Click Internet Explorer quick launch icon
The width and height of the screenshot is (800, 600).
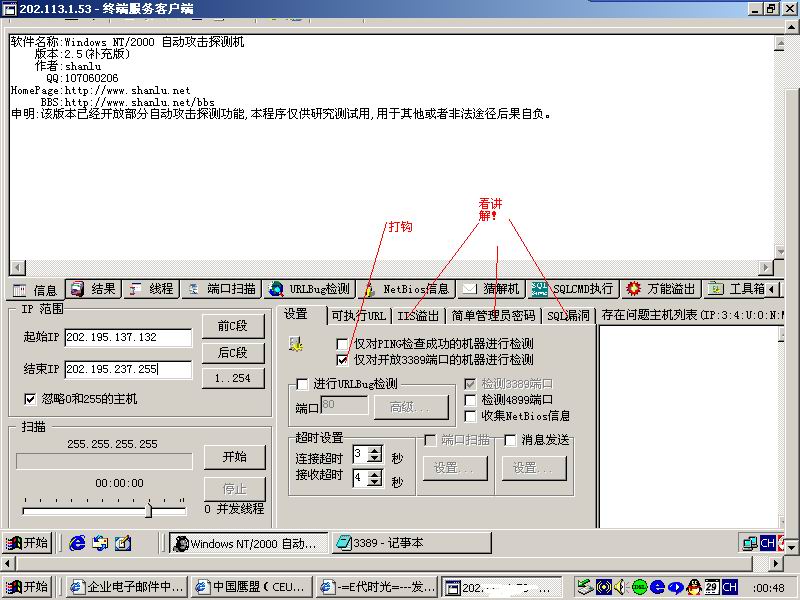(77, 543)
